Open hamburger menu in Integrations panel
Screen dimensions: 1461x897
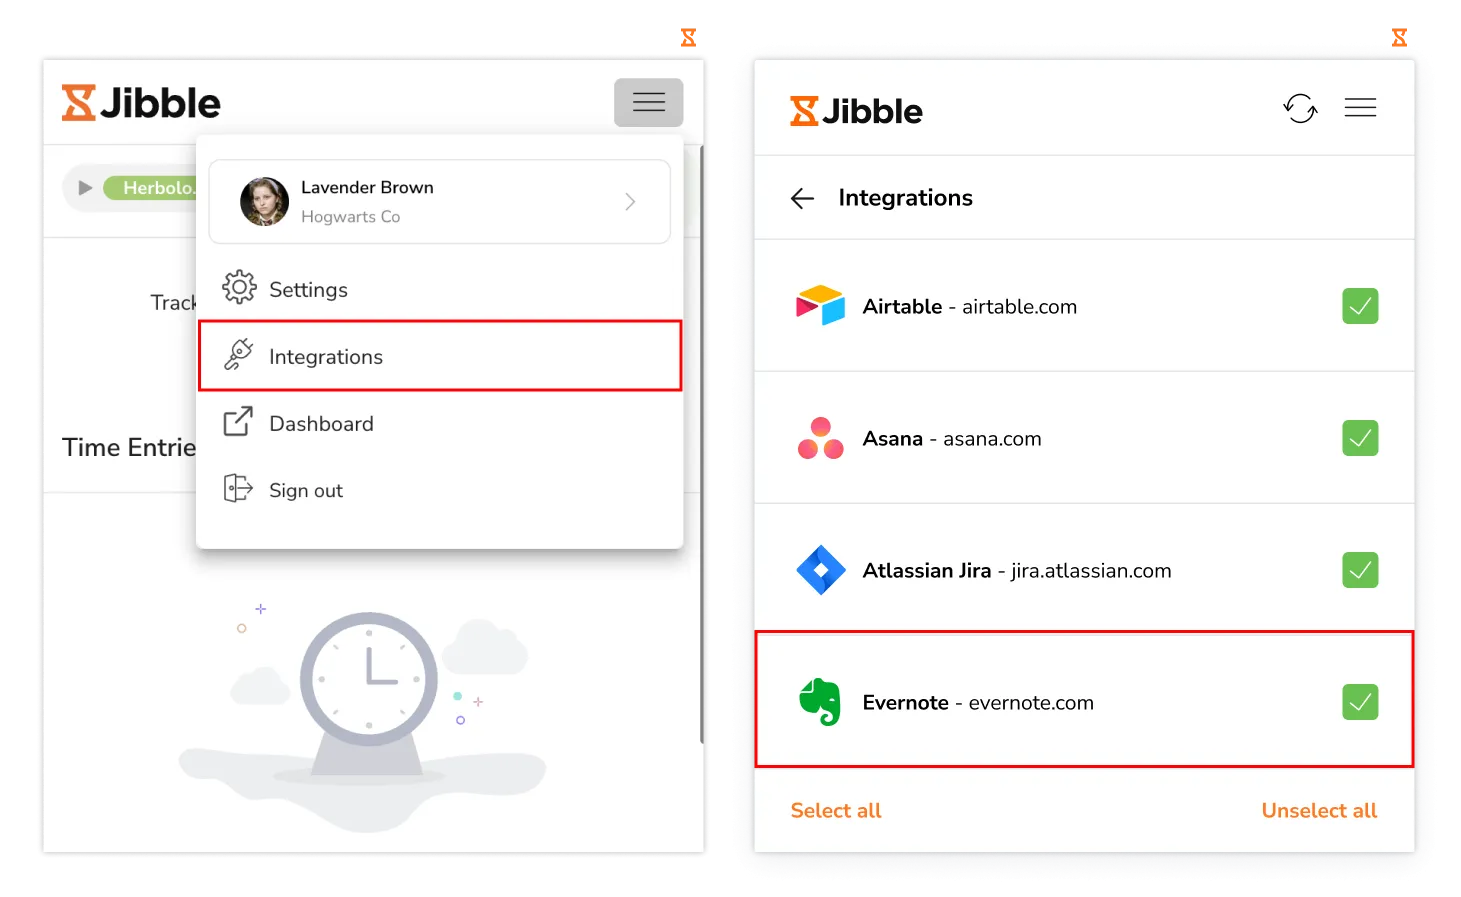pyautogui.click(x=1360, y=108)
